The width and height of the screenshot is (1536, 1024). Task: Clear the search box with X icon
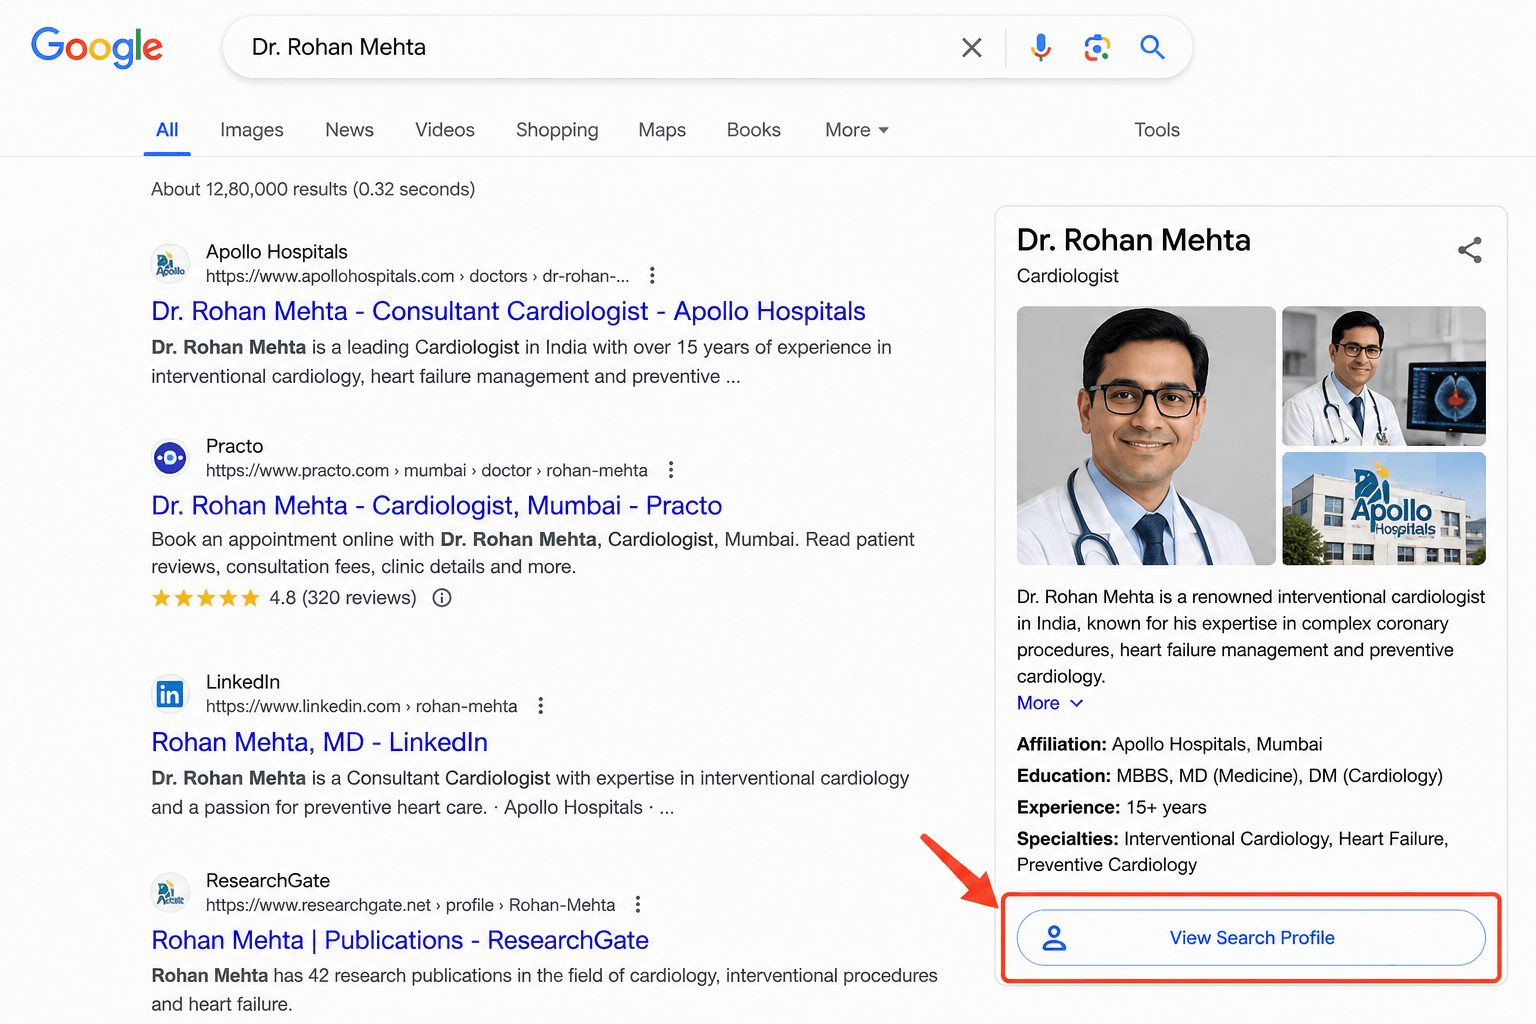972,47
